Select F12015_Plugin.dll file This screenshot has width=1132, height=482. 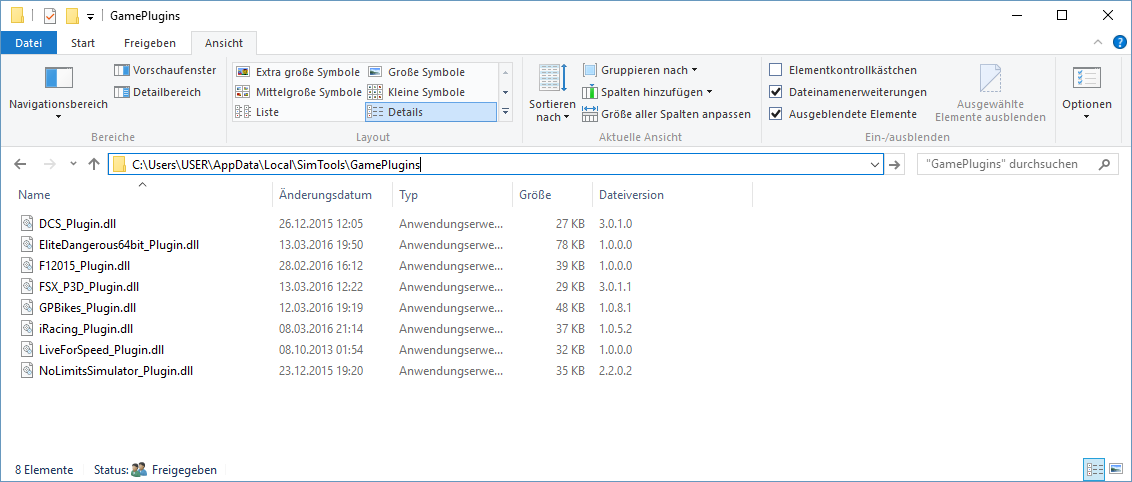[84, 266]
